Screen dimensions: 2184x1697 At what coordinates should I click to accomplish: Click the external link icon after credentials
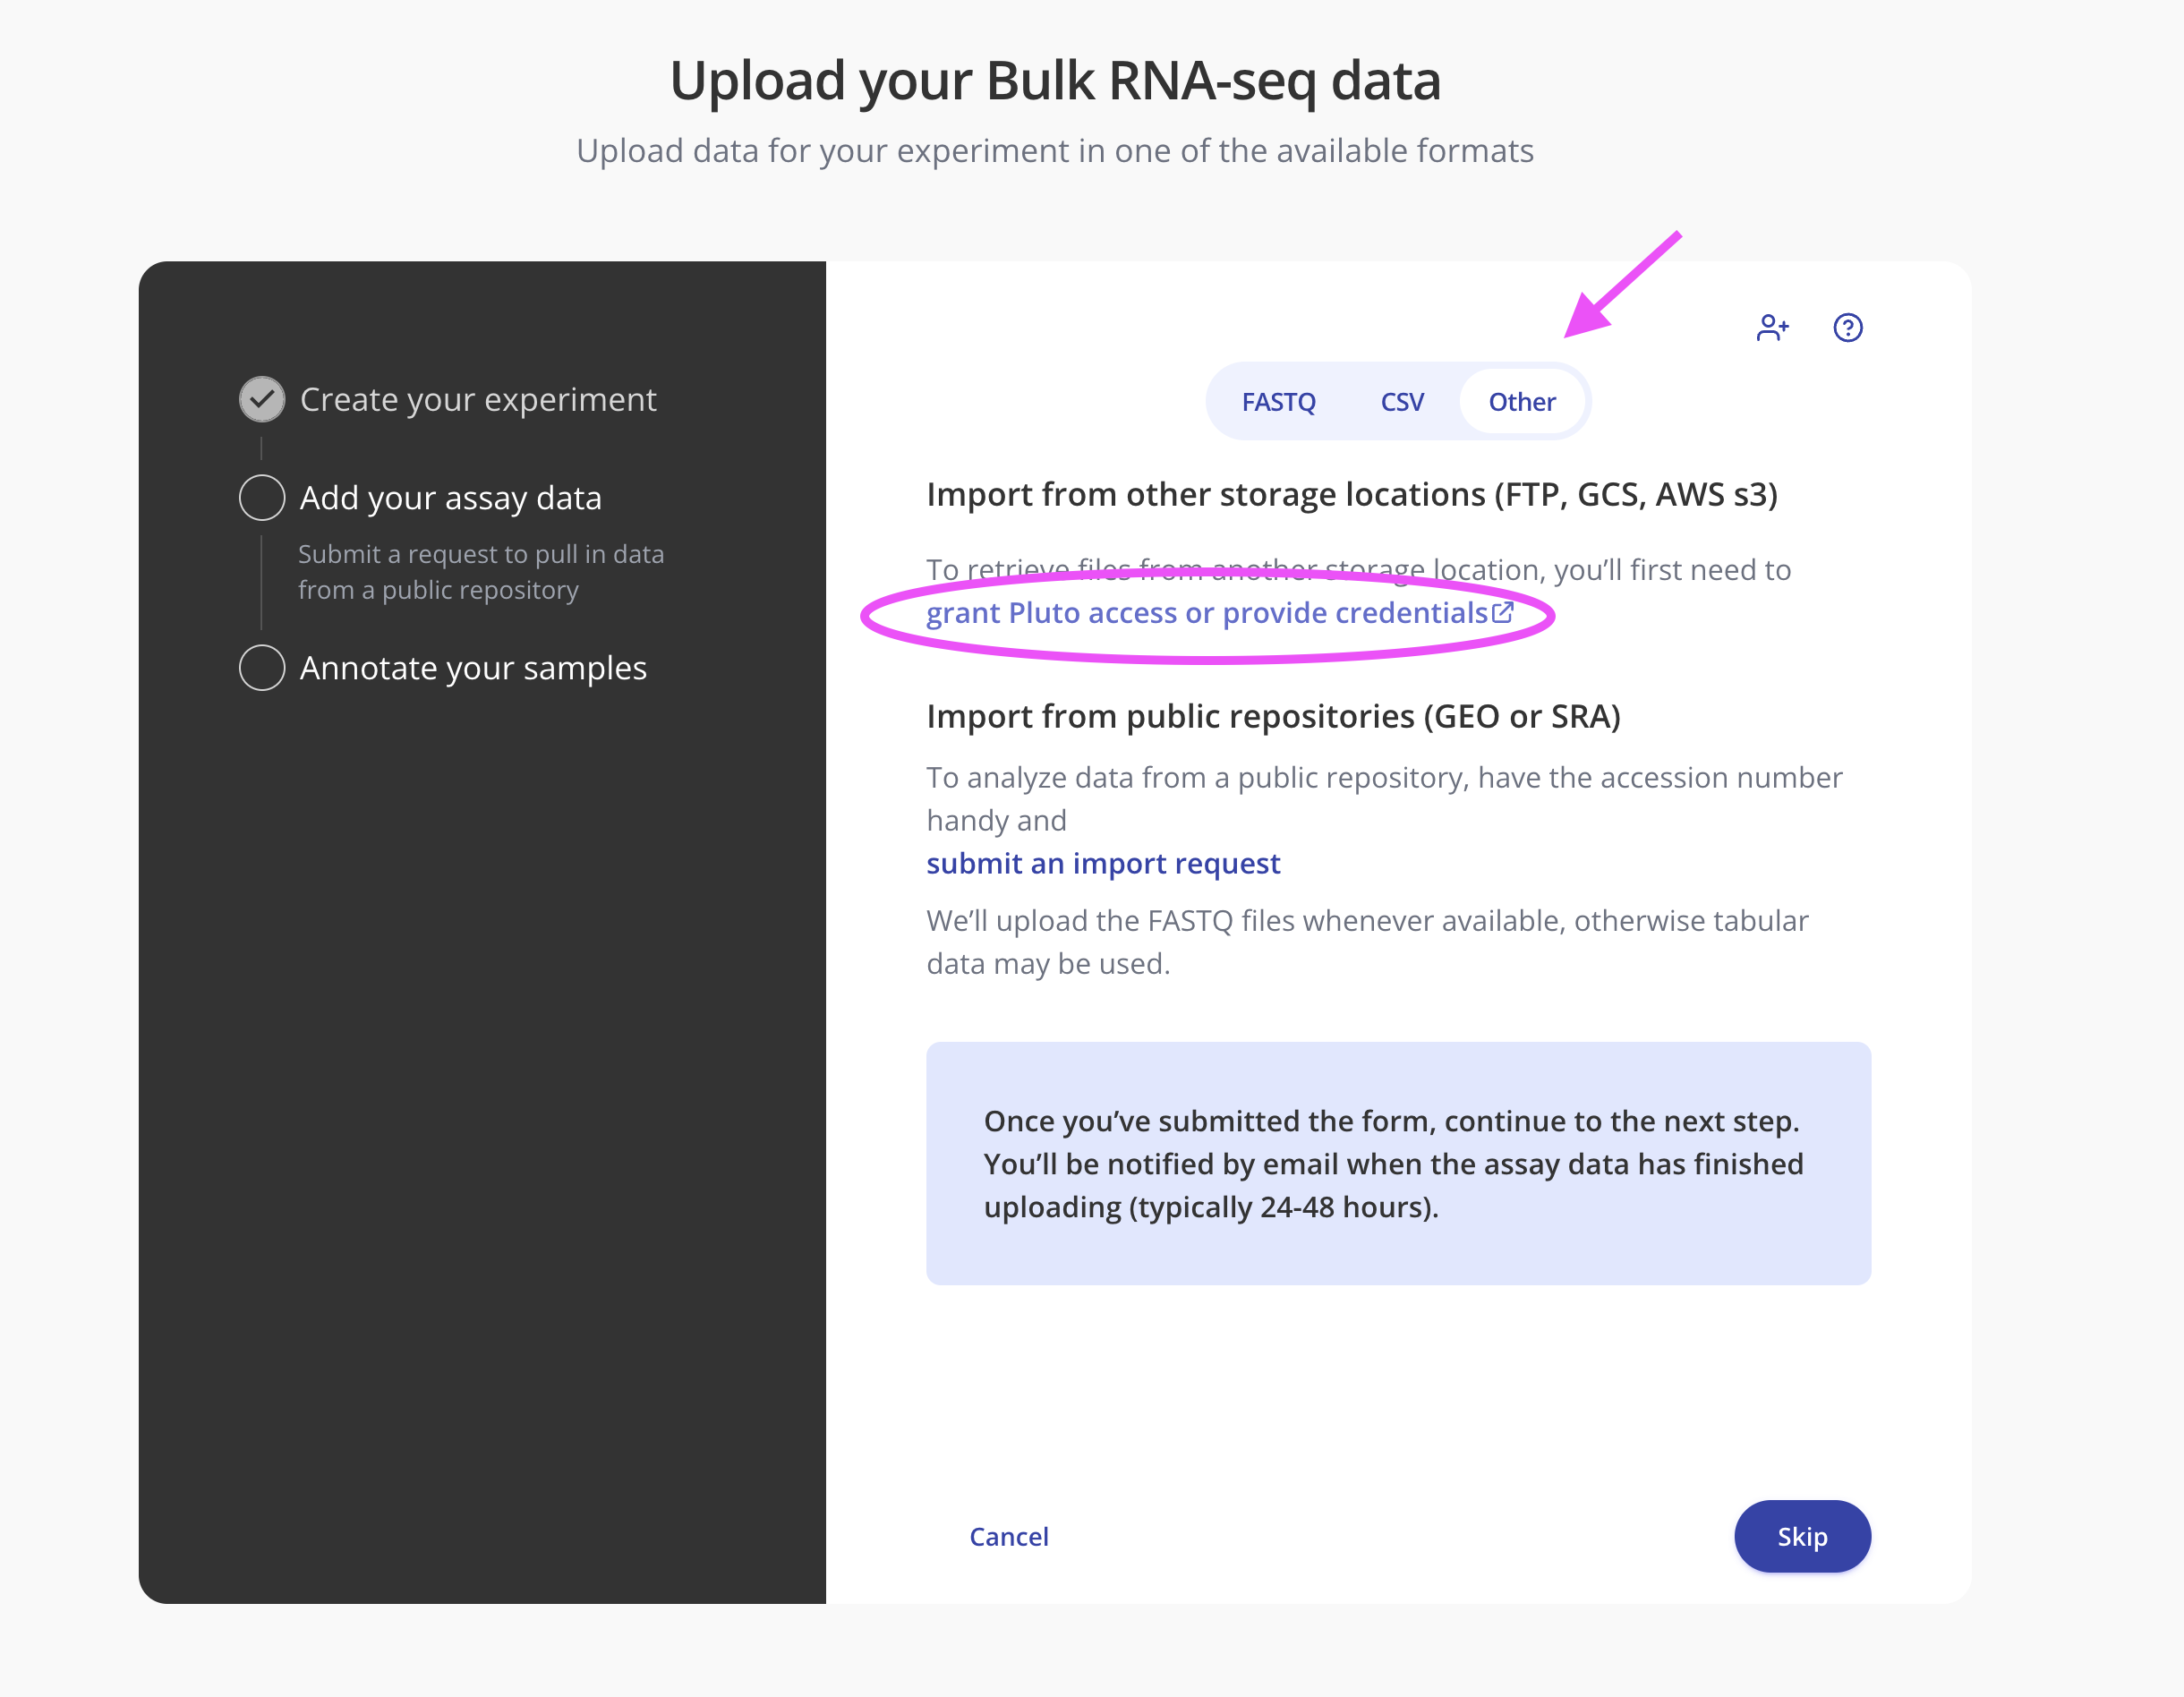(1502, 612)
